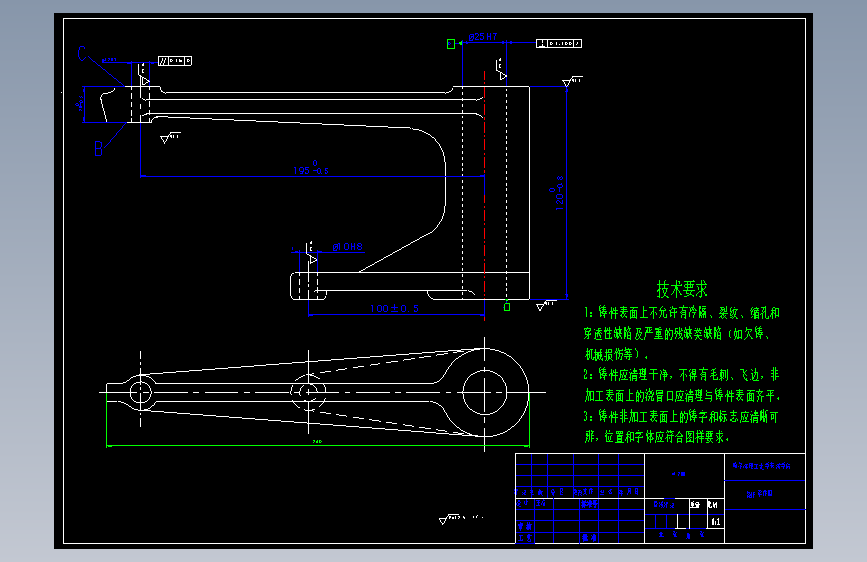This screenshot has height=562, width=867.
Task: Click the large circular boss in the plan view
Action: click(484, 392)
